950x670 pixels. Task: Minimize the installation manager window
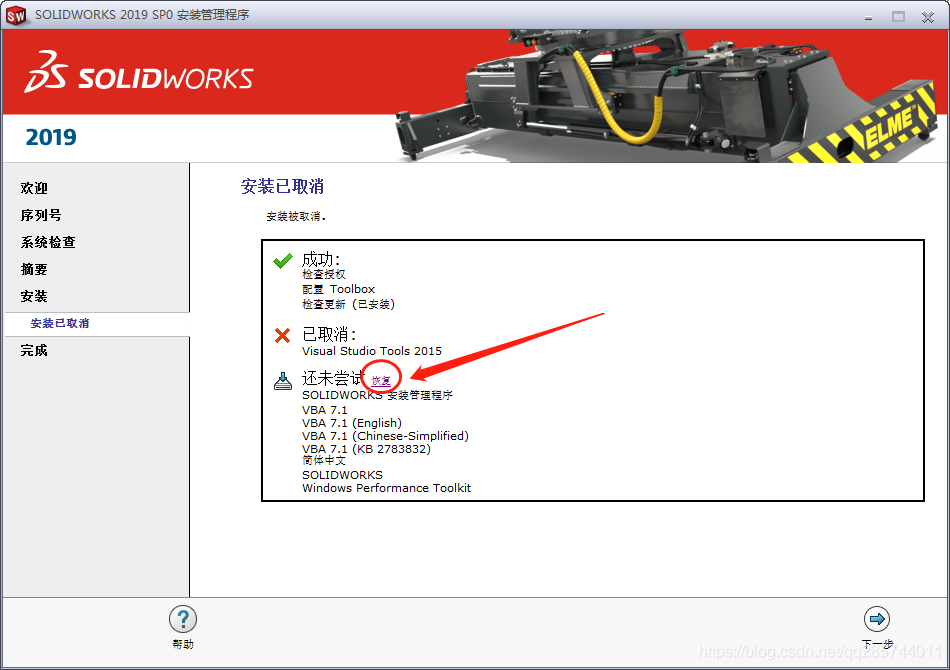click(x=868, y=17)
